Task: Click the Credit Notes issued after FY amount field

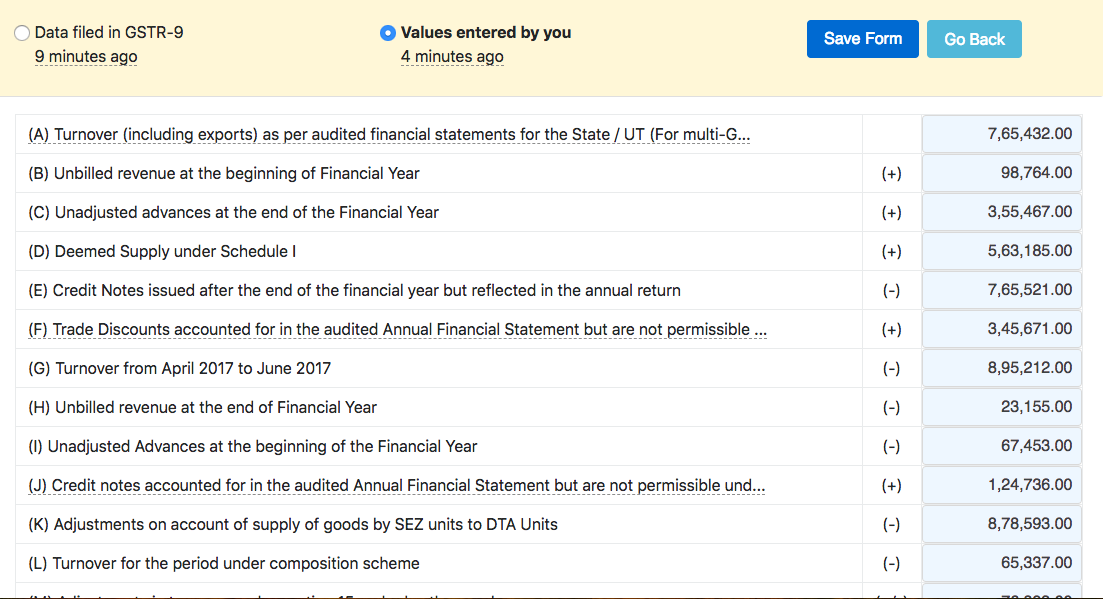Action: point(1000,290)
